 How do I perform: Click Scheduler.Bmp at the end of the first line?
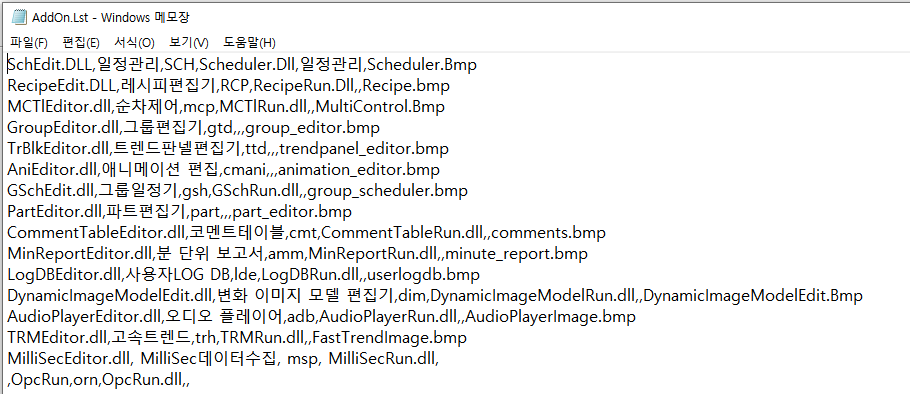(x=422, y=64)
